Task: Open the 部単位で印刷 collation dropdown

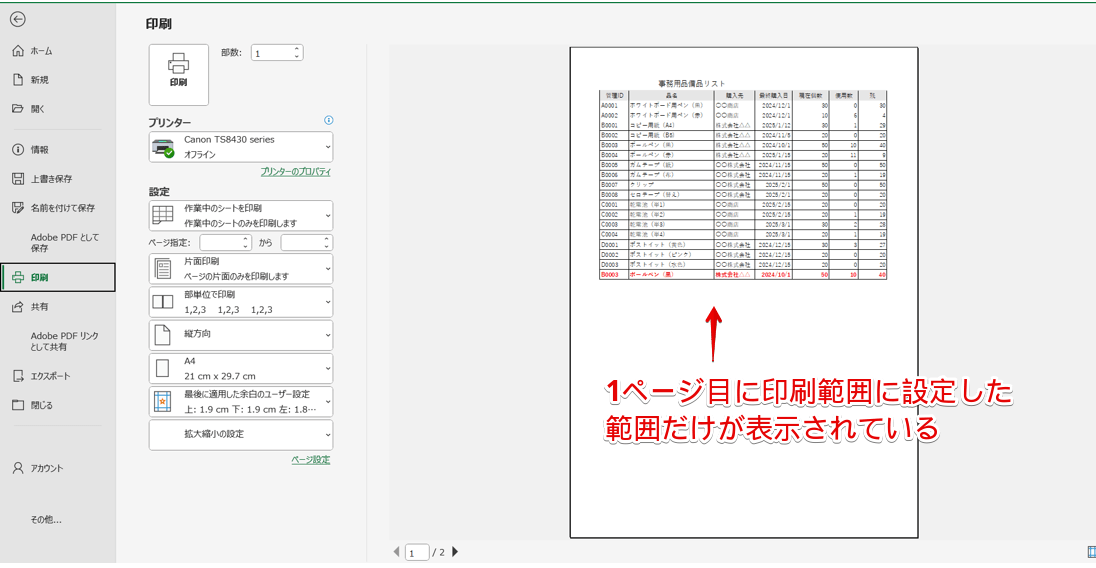Action: click(x=240, y=302)
